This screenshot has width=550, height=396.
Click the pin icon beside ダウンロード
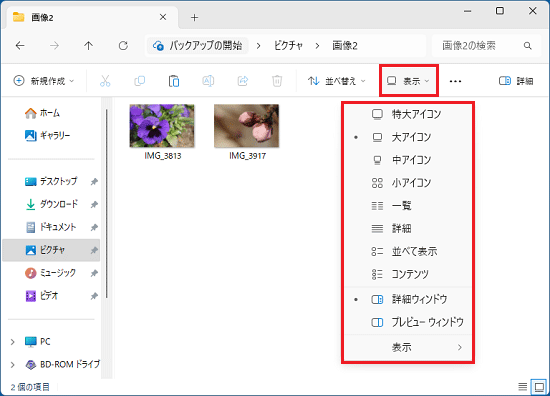click(94, 204)
